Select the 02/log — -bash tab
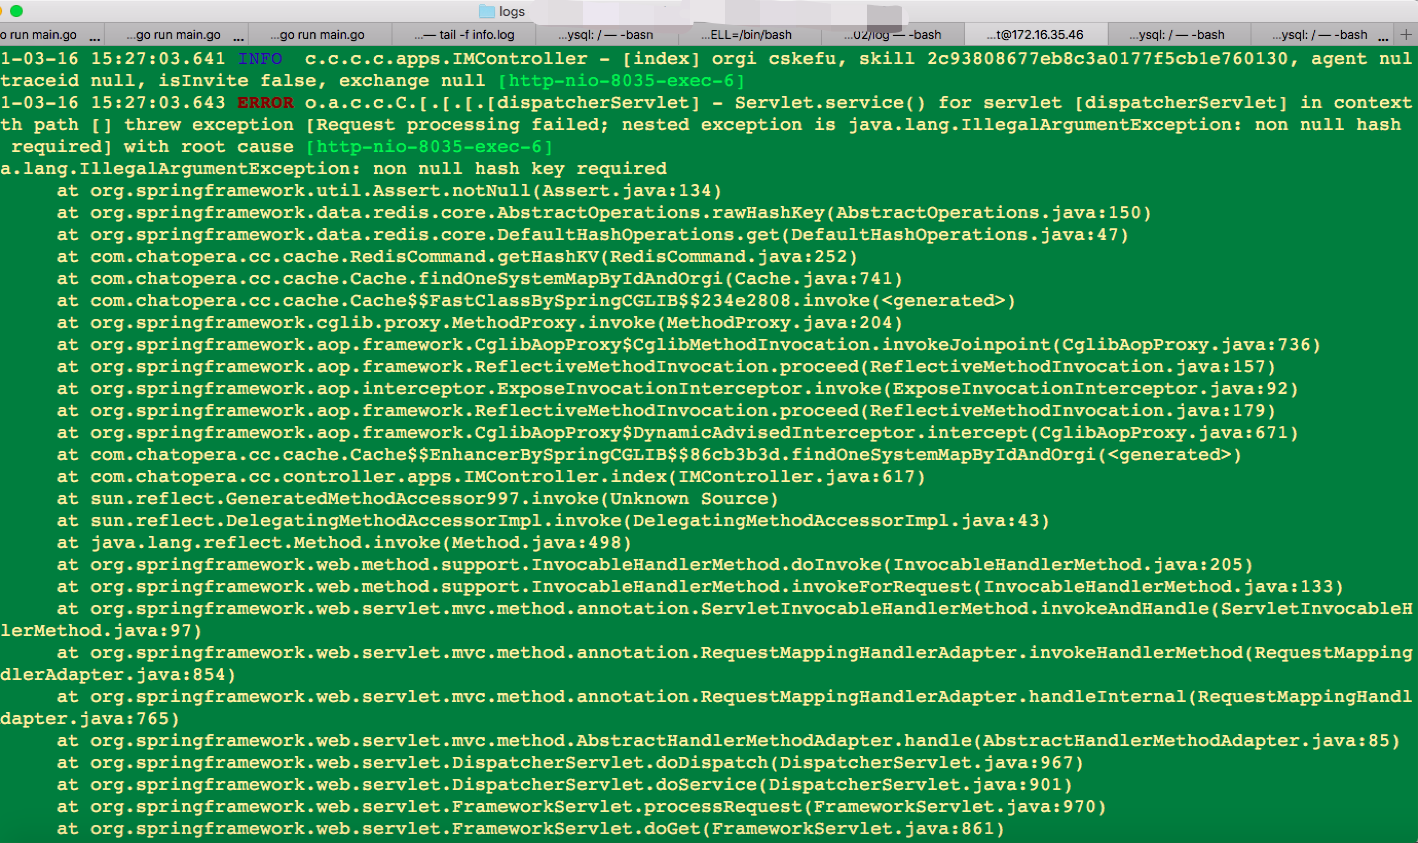 (x=892, y=34)
